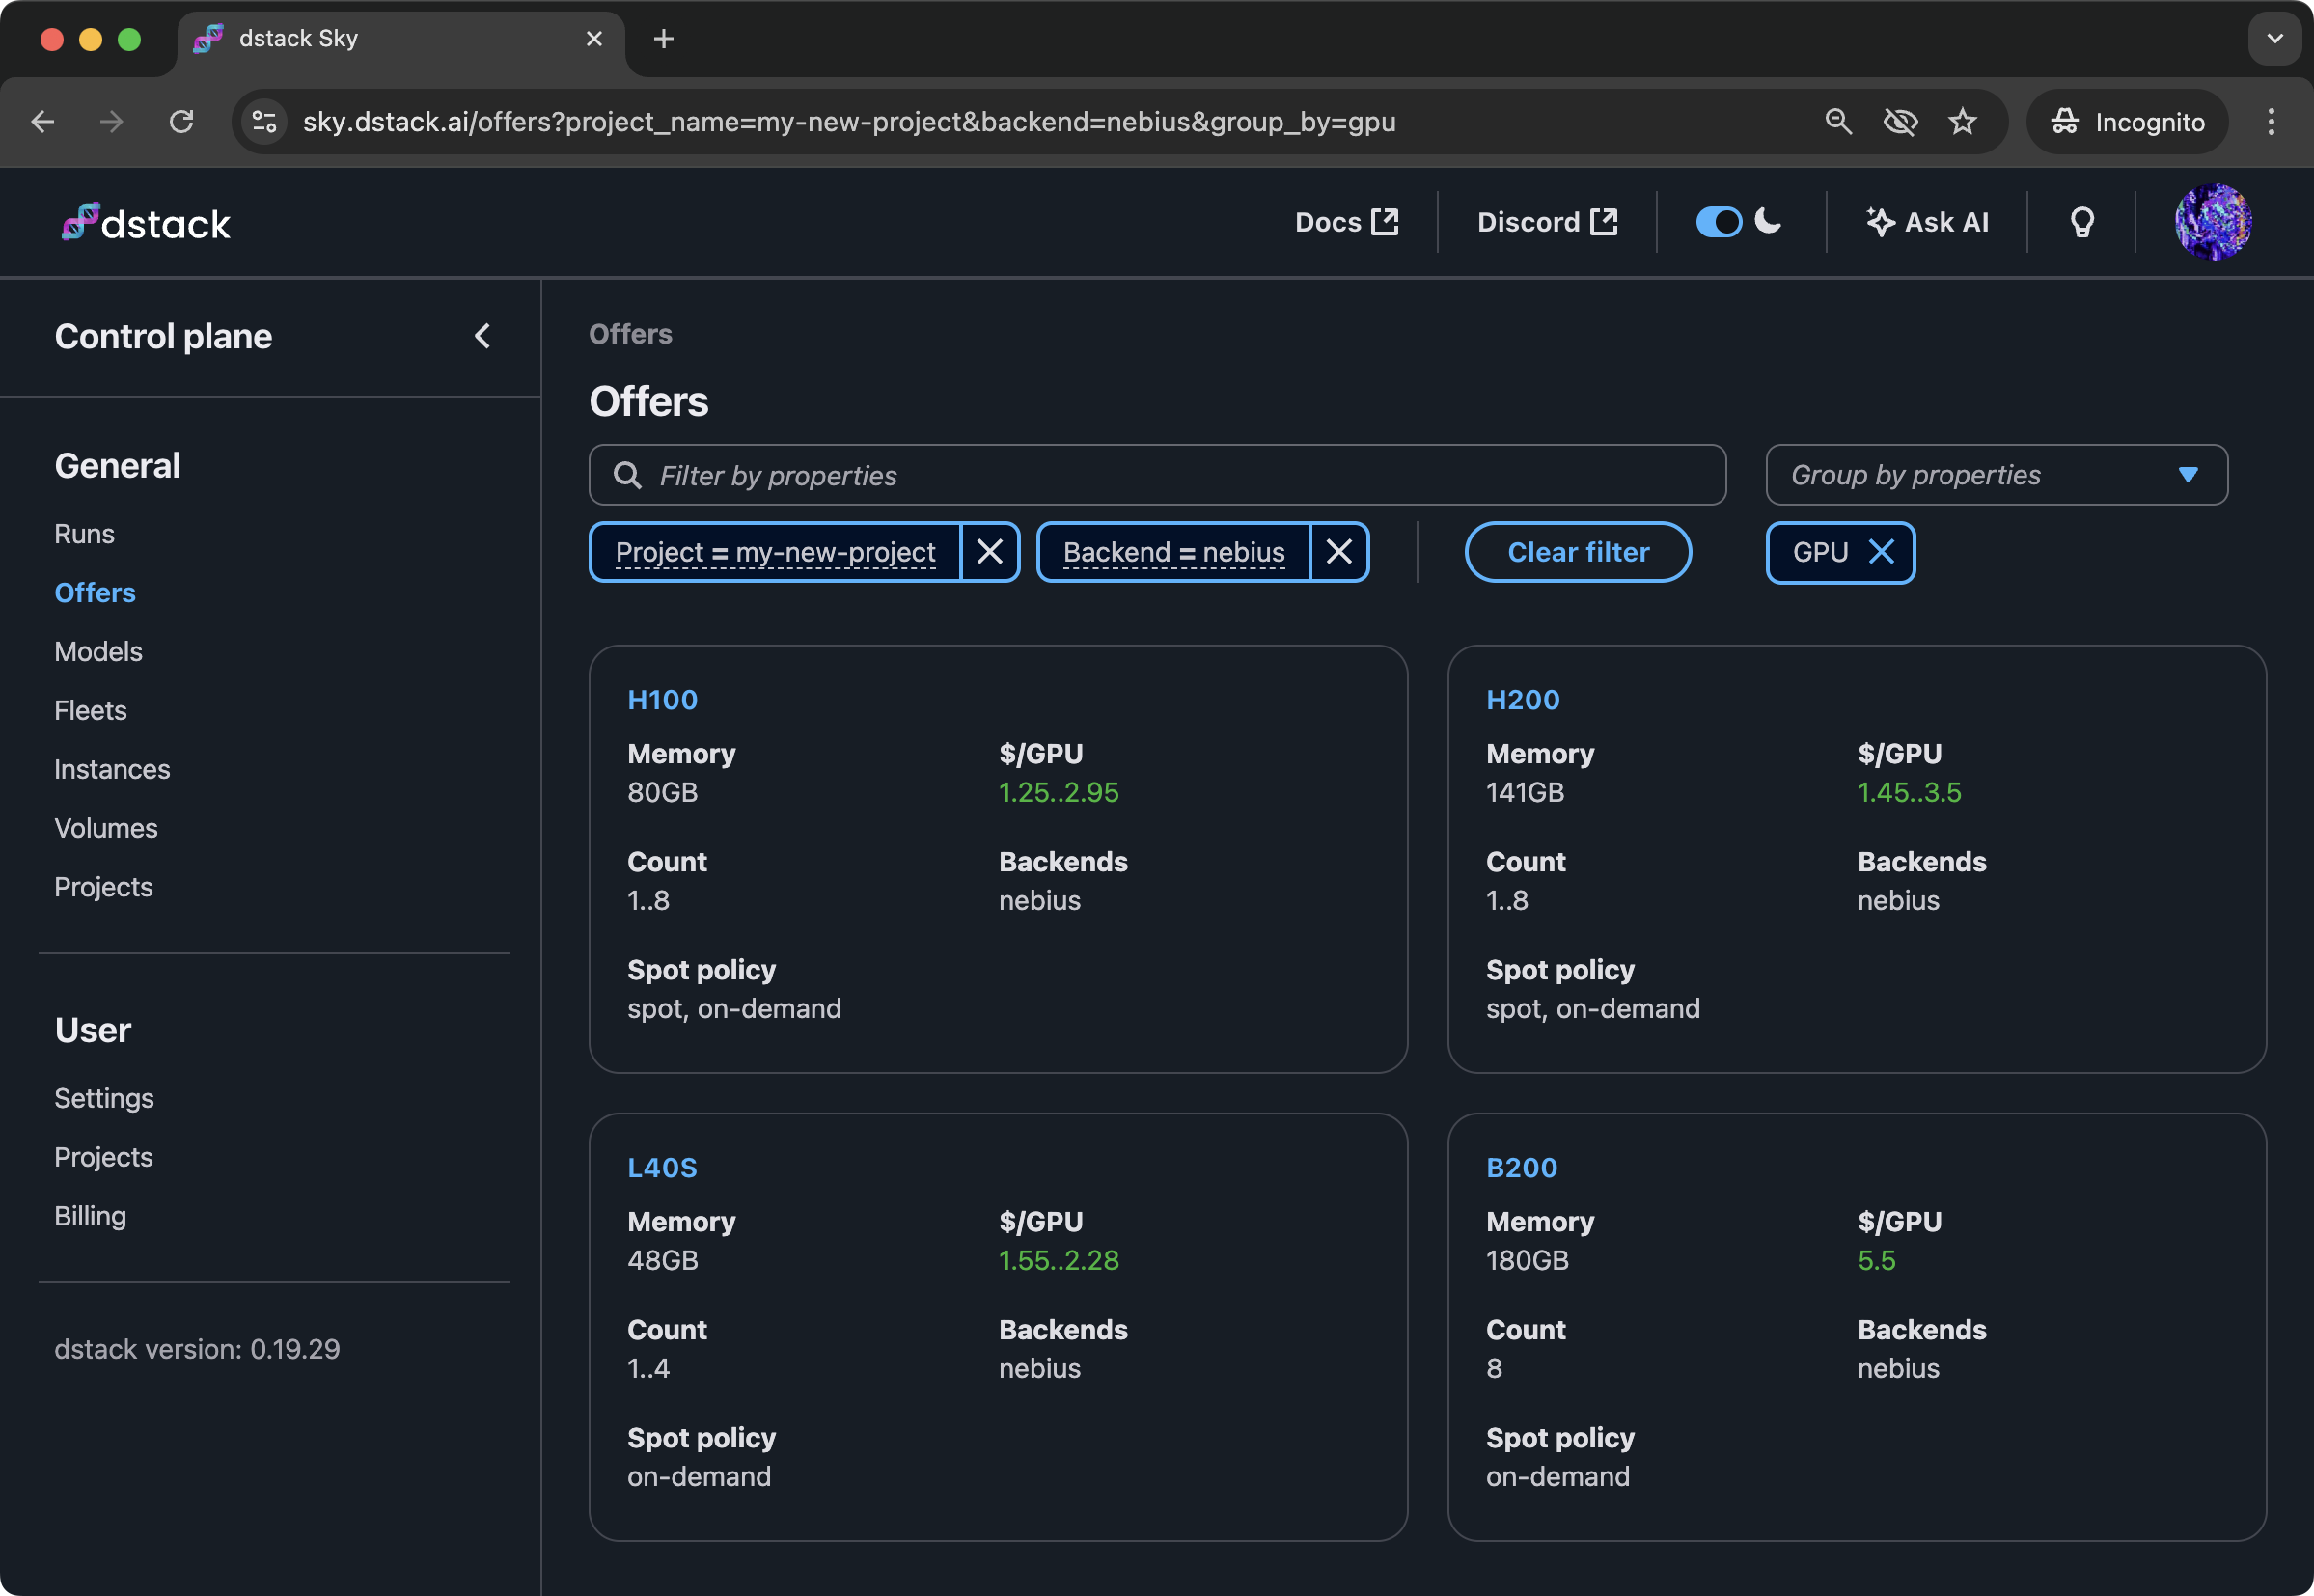Viewport: 2314px width, 1596px height.
Task: Go back in browser history
Action: click(43, 122)
